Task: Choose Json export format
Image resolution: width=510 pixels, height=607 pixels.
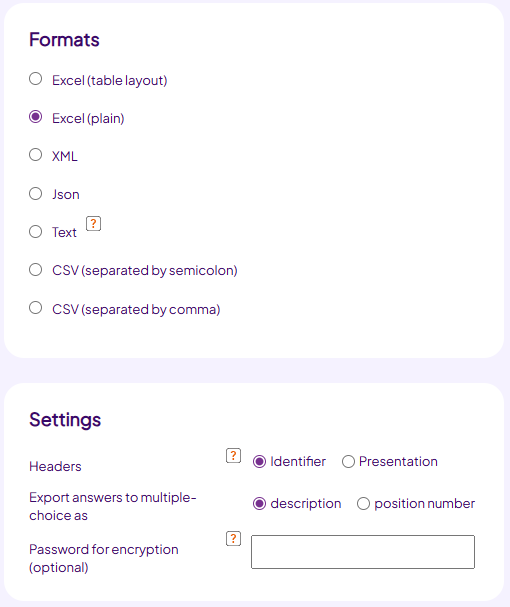Action: click(x=36, y=193)
